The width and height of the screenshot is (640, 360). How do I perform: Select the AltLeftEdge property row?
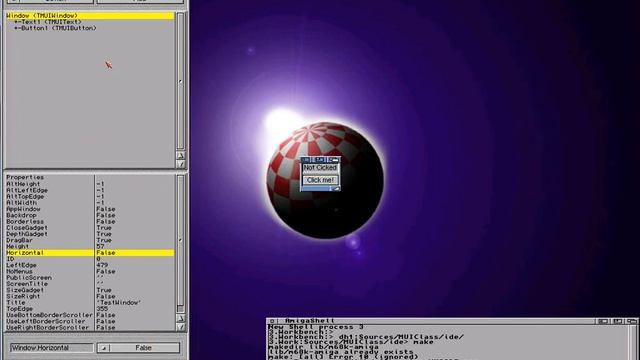(x=90, y=190)
